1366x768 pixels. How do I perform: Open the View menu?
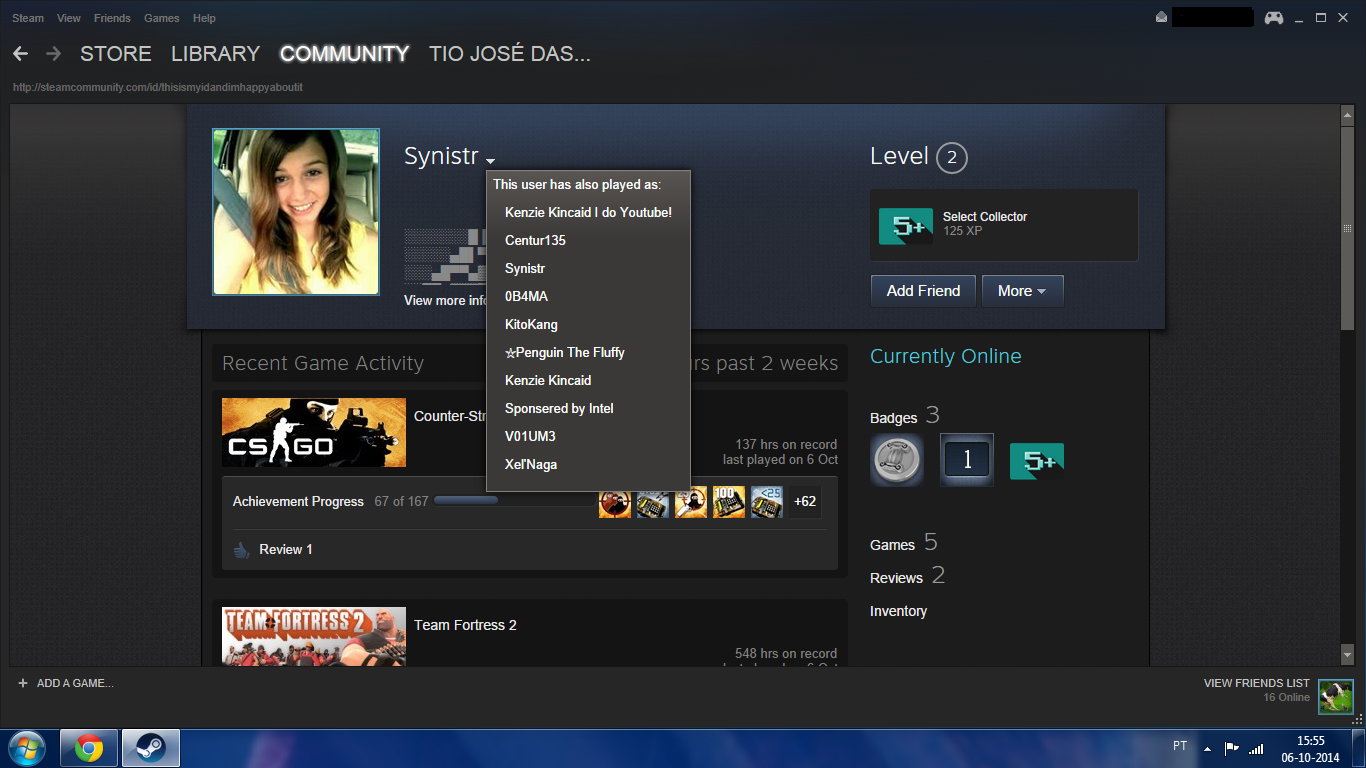point(69,18)
